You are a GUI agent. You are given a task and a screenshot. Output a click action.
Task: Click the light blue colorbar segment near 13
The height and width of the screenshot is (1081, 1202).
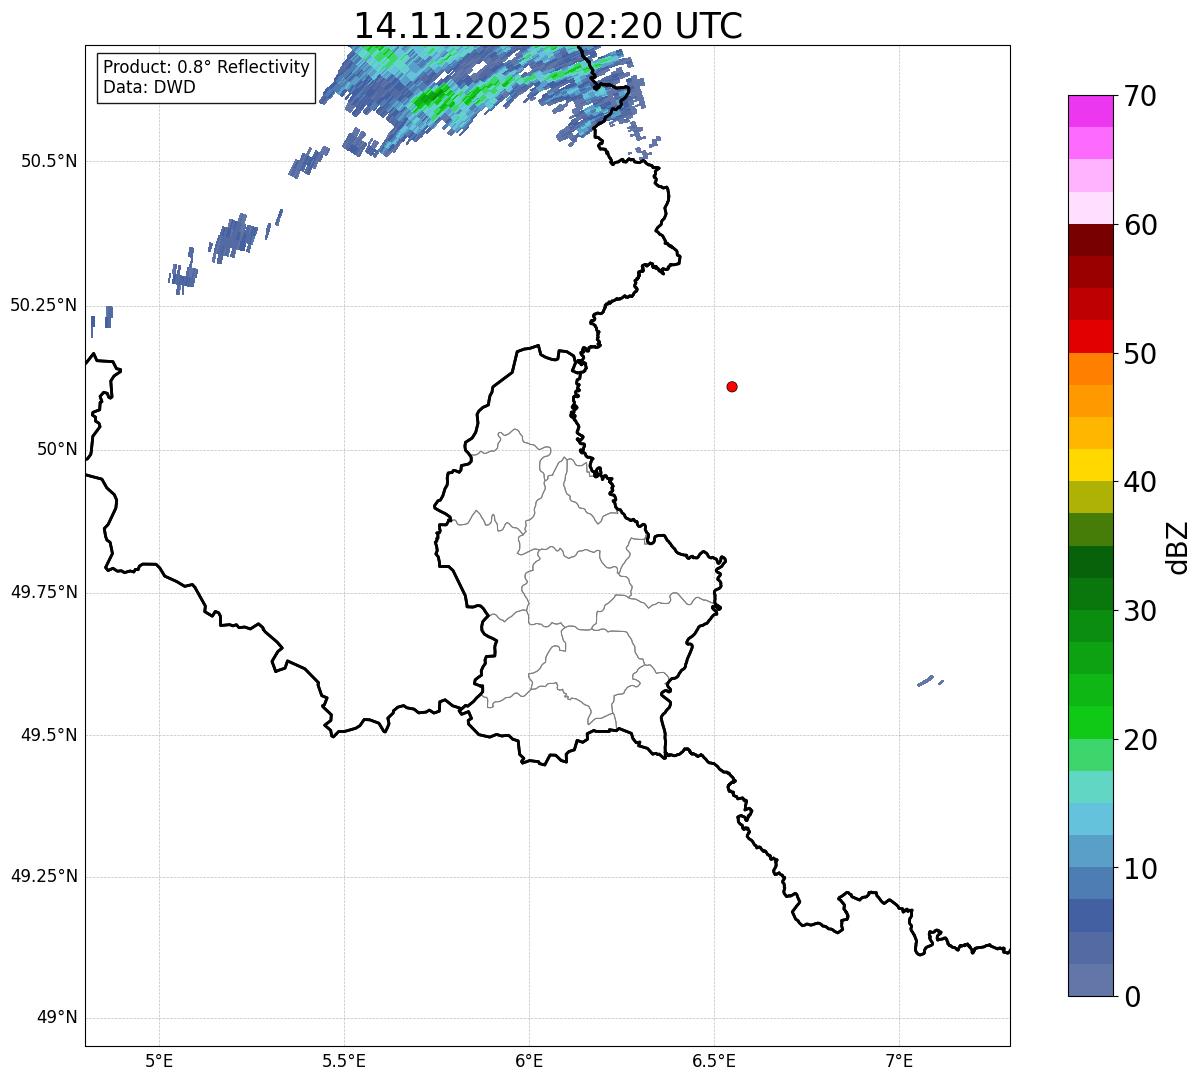click(x=1090, y=819)
